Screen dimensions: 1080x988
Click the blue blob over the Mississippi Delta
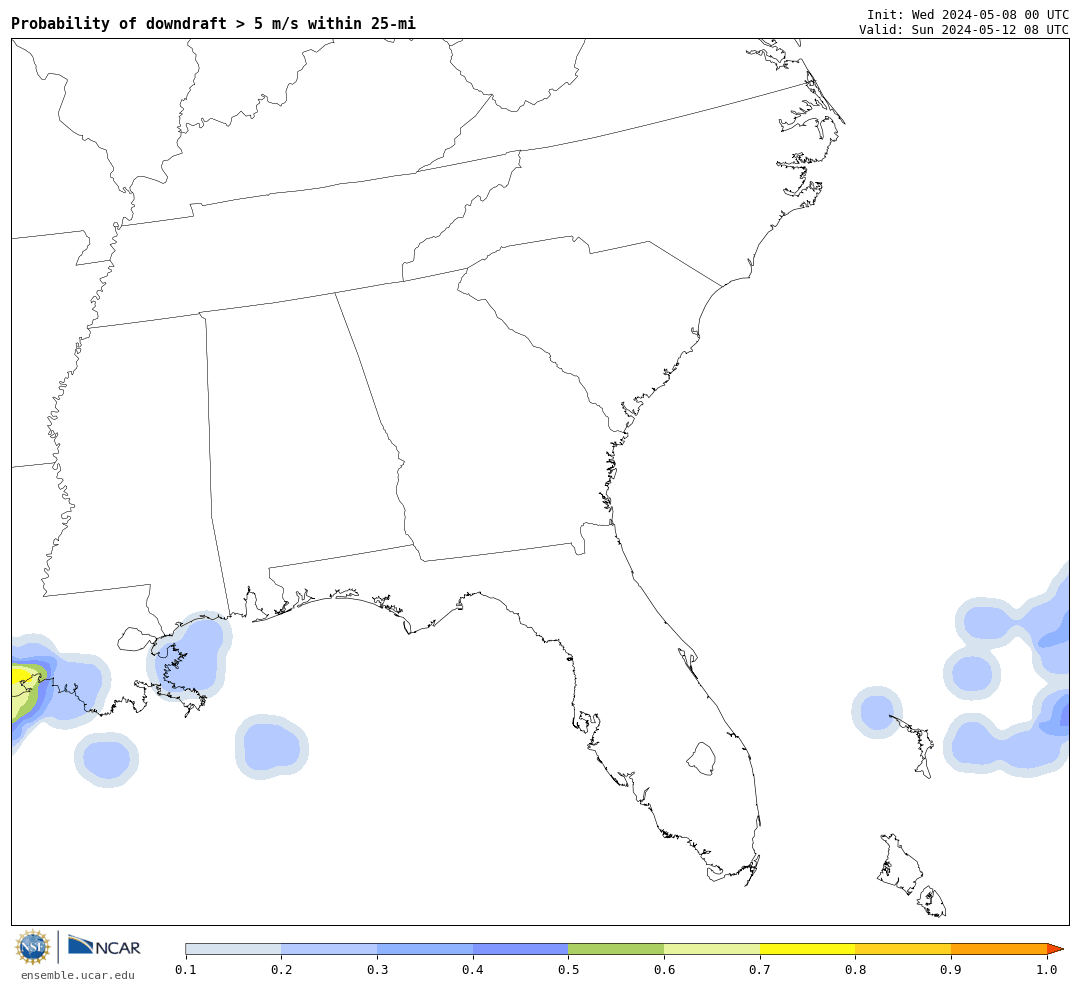point(187,655)
